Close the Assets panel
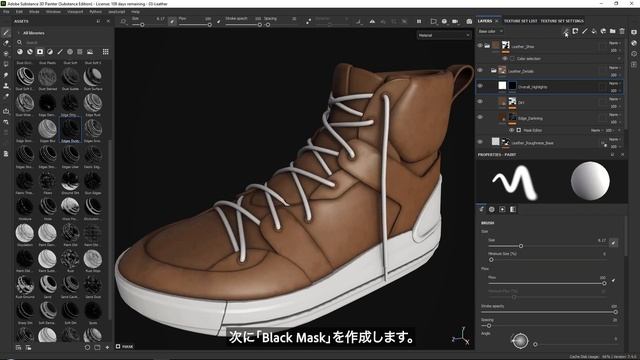 tap(108, 21)
